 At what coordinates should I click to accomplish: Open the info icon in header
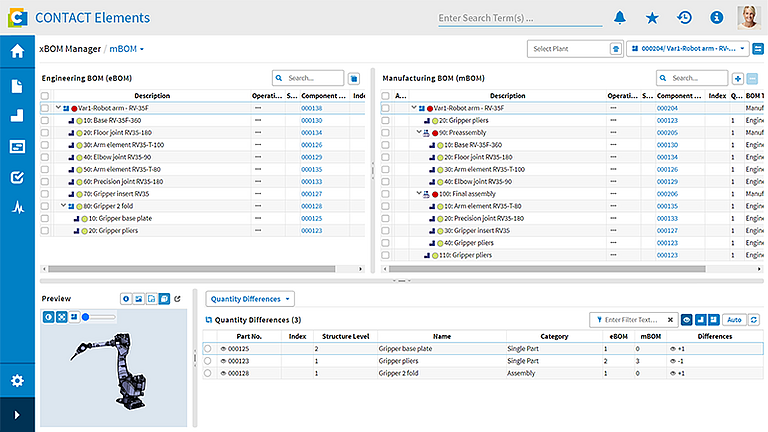(x=717, y=18)
